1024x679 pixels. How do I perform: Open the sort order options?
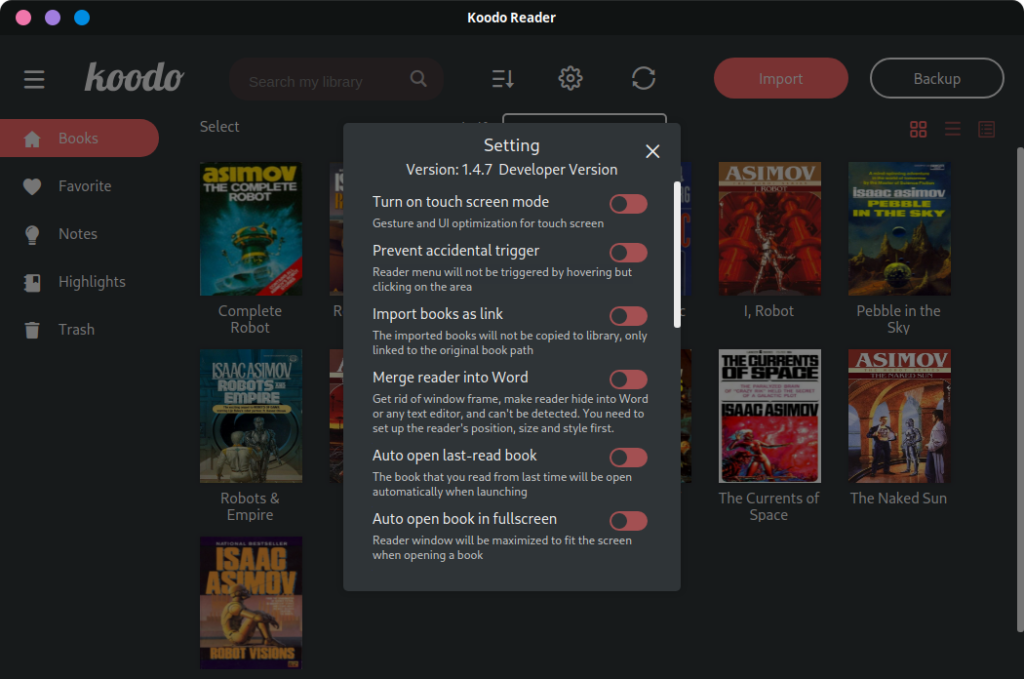502,78
